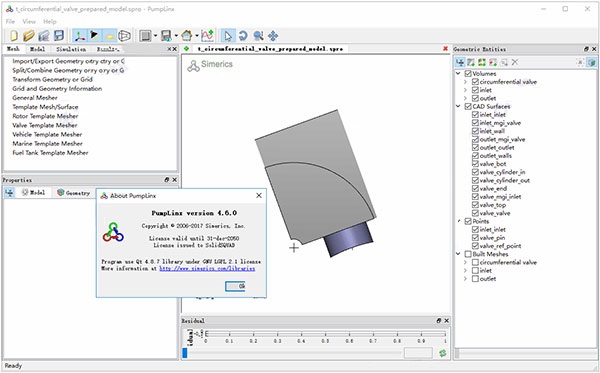This screenshot has height=373, width=600.
Task: Click the green diamond icon beside document tab
Action: [x=186, y=49]
